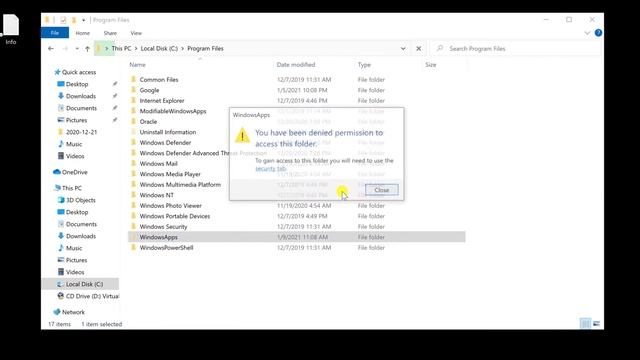Sort by the Type column header

pos(364,64)
